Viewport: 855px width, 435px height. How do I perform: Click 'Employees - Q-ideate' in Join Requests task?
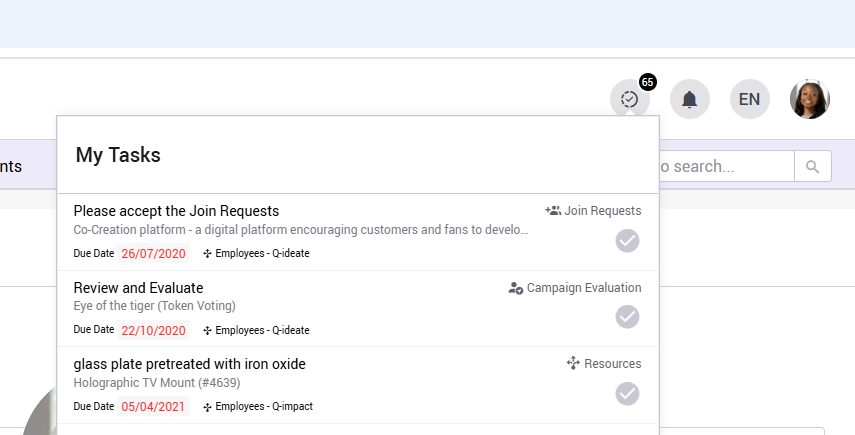coord(262,253)
